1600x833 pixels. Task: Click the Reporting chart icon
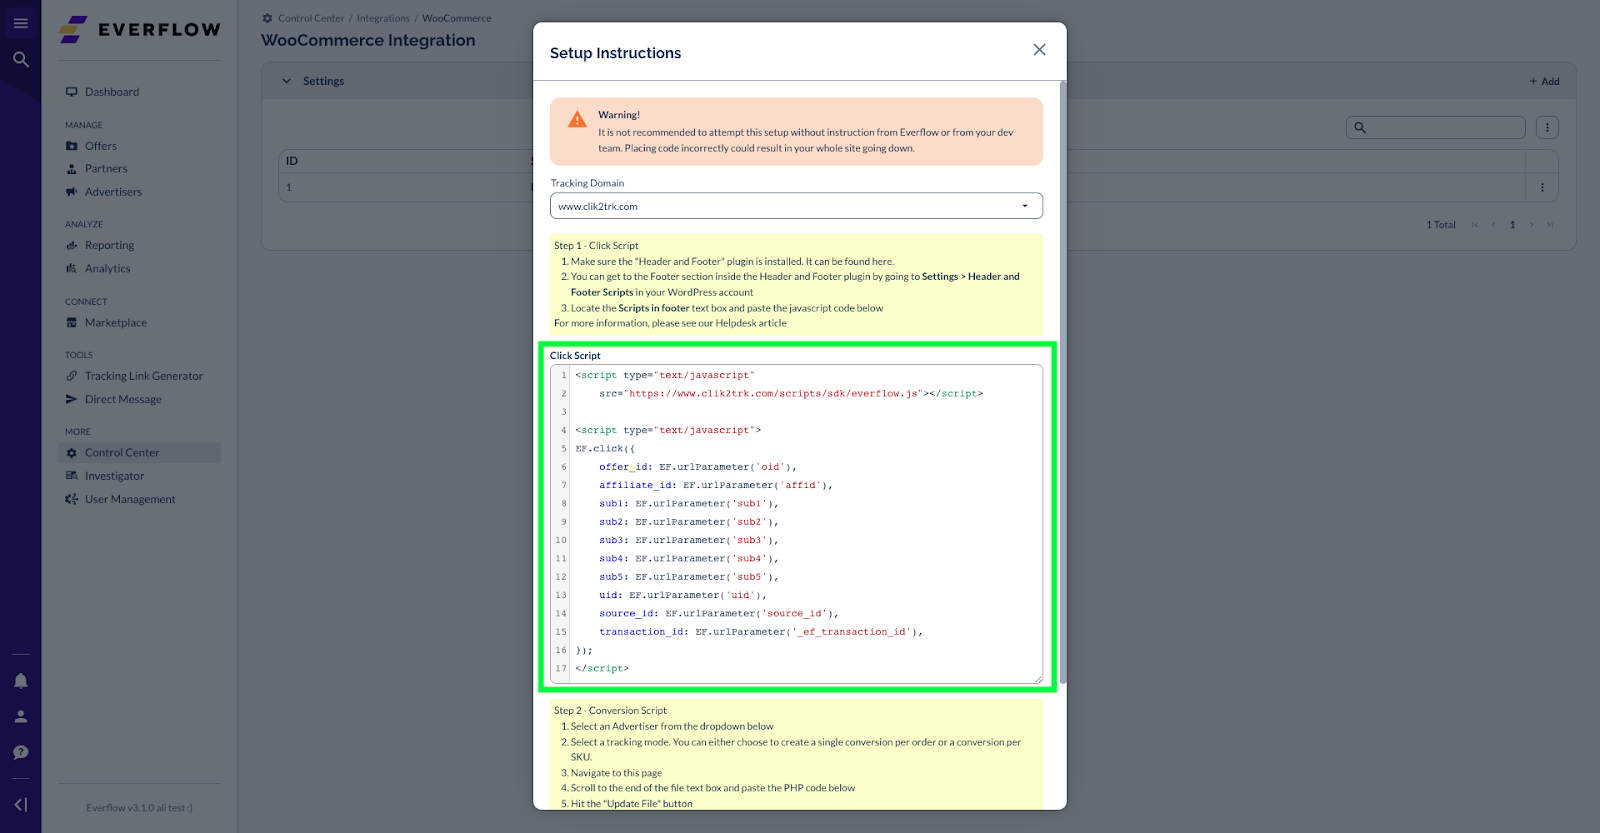(72, 245)
